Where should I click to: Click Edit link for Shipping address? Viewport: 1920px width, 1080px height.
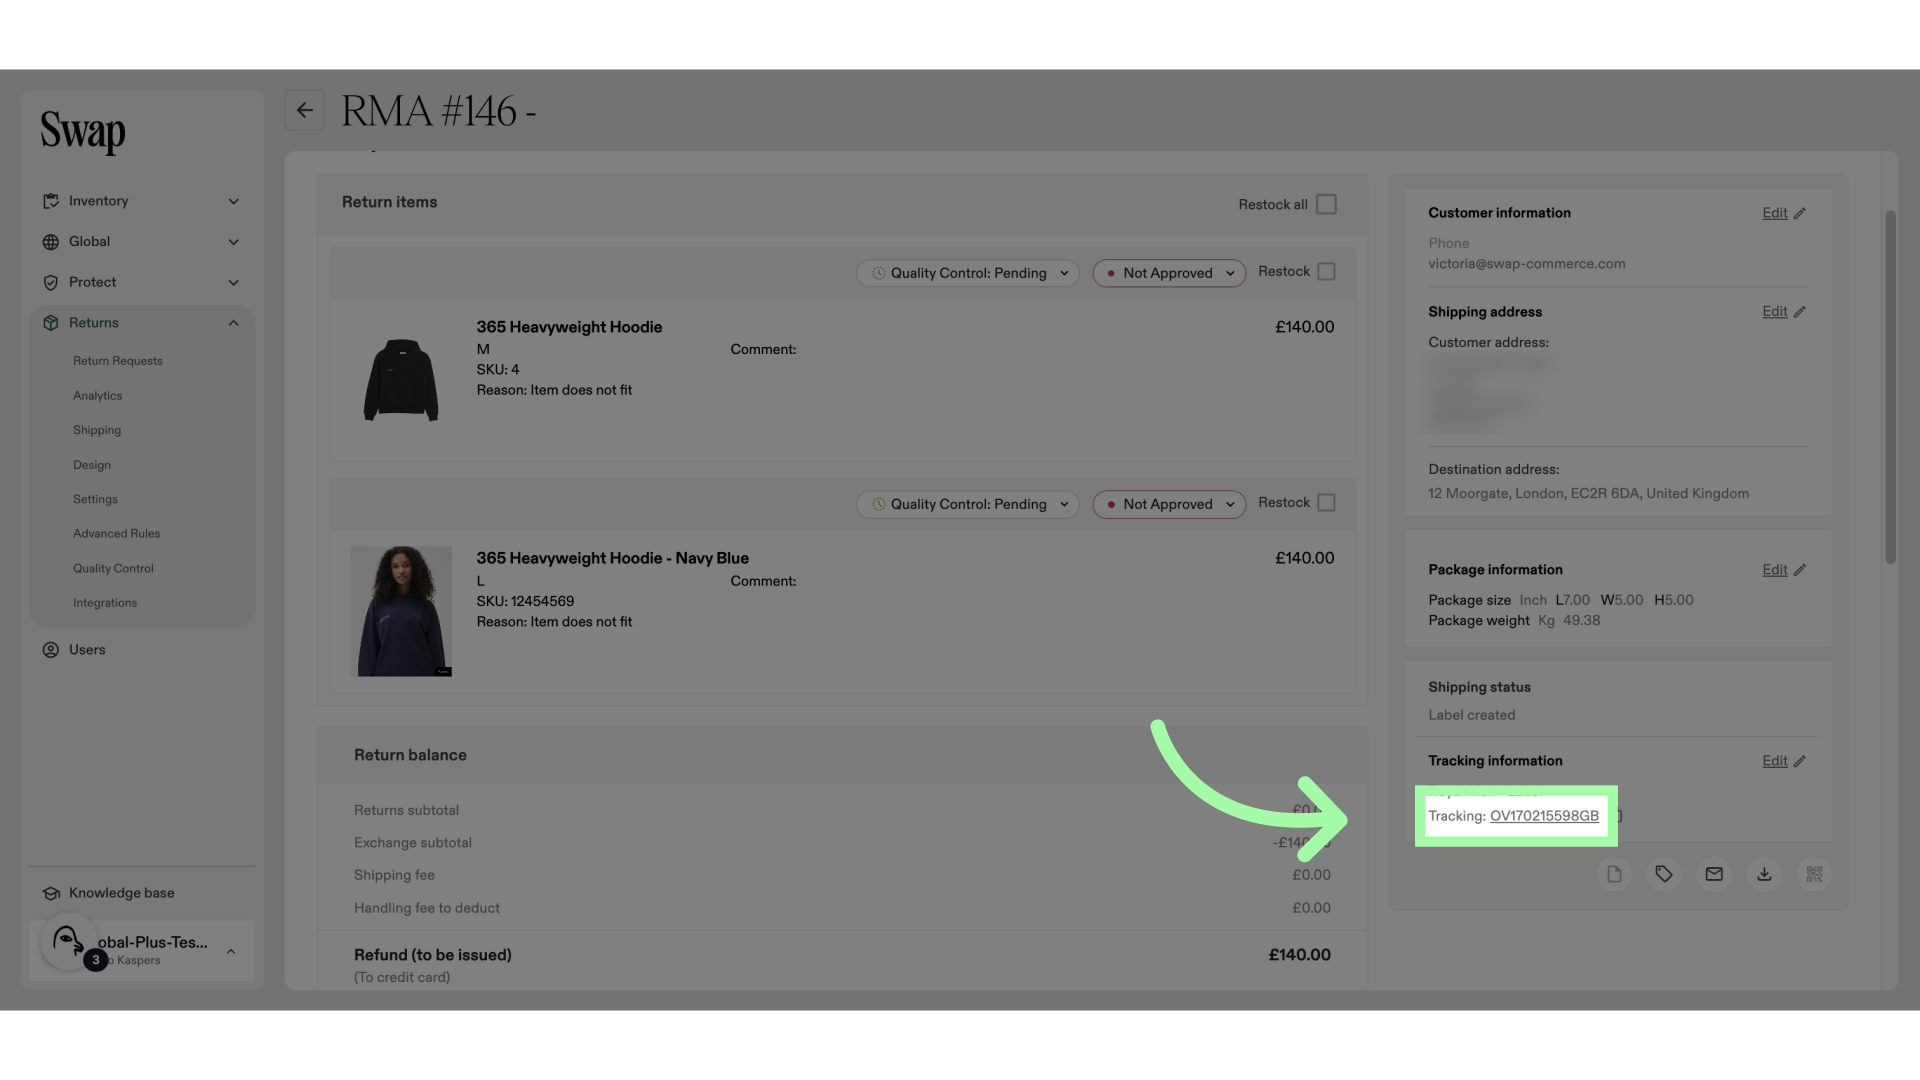(x=1774, y=312)
